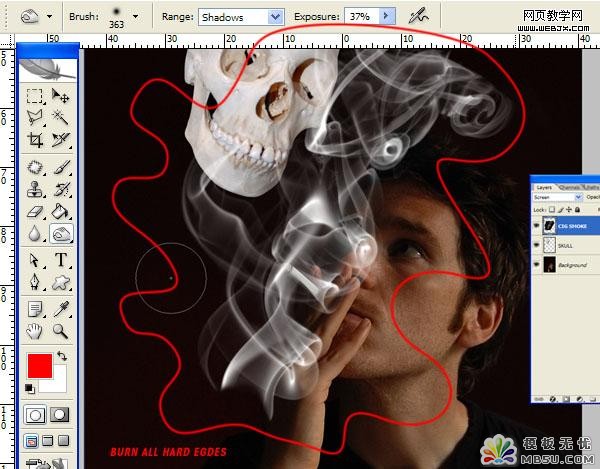Enable airbrush mode in options bar
Screen dimensions: 600x469
coord(418,16)
